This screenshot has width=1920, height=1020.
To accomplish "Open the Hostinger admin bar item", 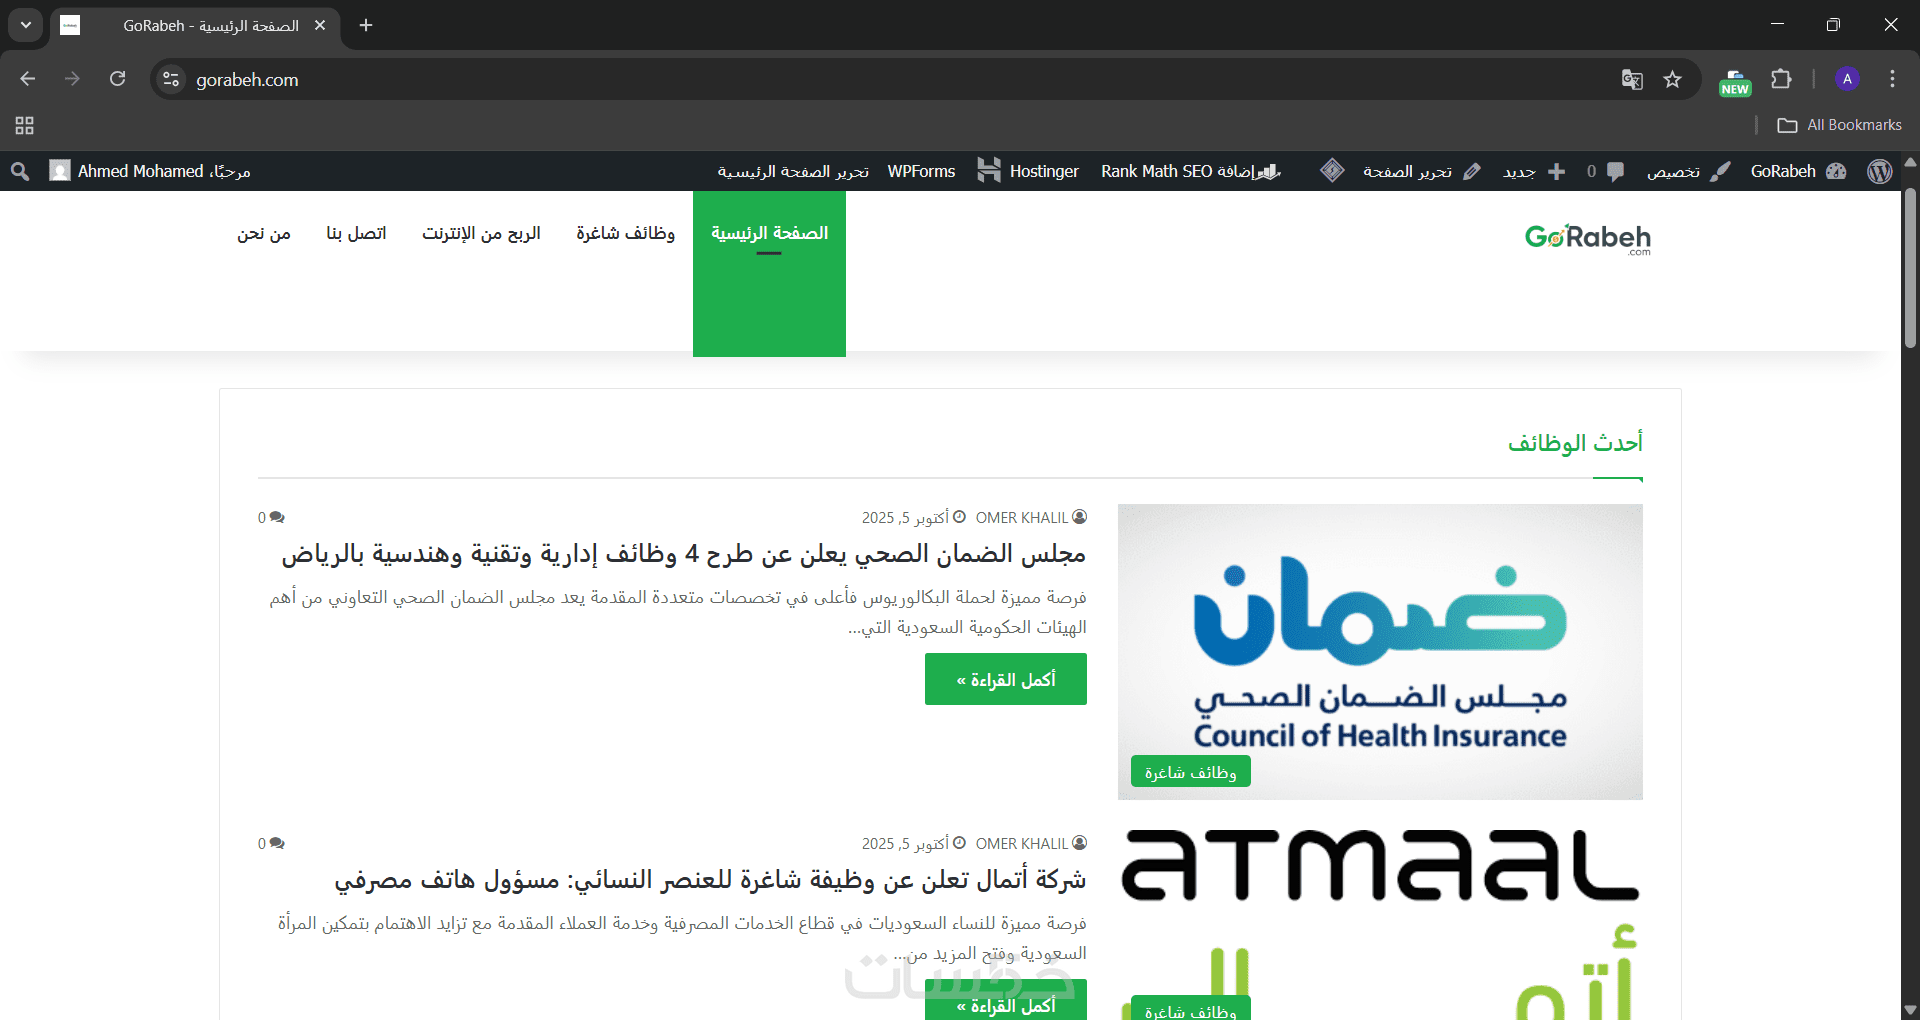I will 1028,171.
